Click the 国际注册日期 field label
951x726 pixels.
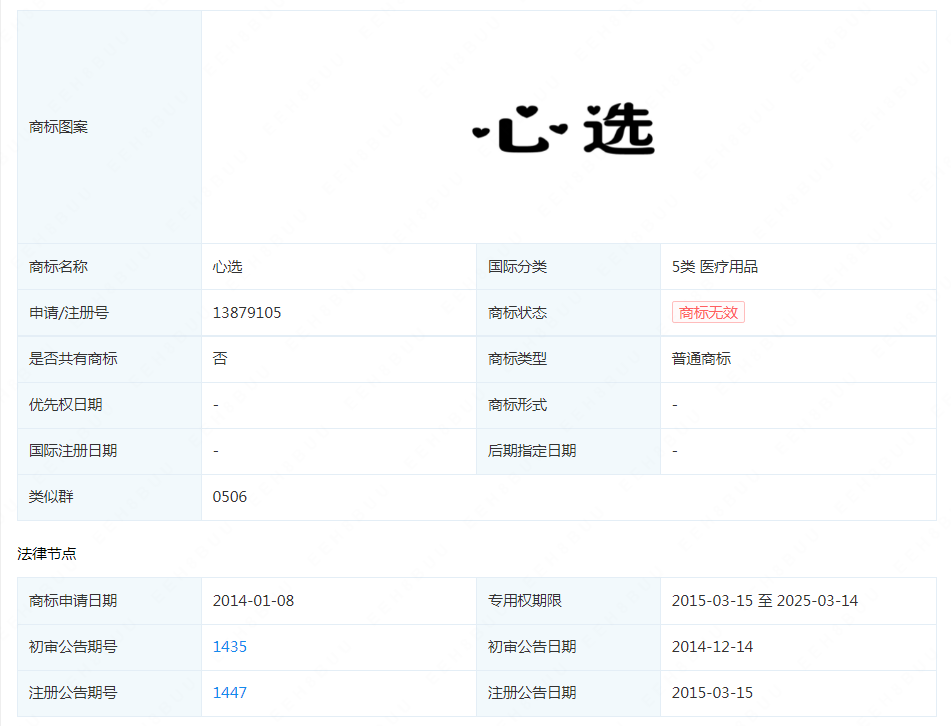click(73, 451)
